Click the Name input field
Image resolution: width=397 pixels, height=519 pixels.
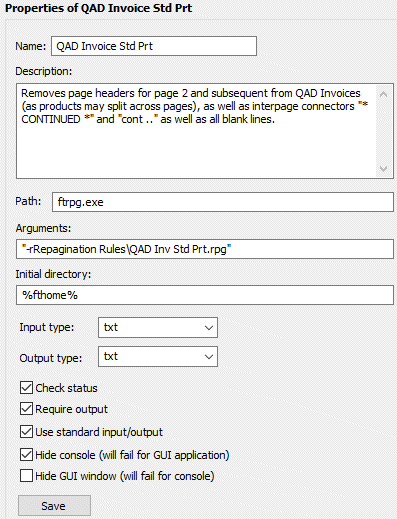click(154, 46)
